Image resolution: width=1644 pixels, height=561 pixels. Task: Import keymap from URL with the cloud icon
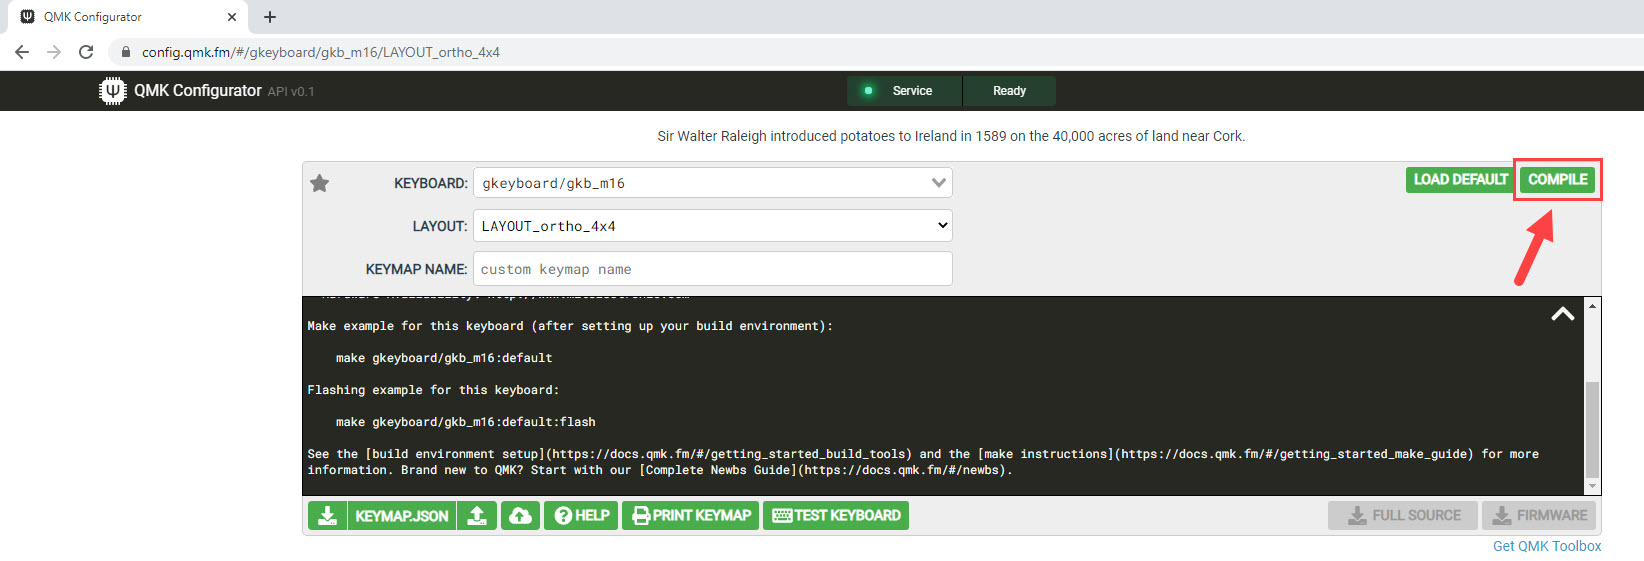(x=521, y=516)
